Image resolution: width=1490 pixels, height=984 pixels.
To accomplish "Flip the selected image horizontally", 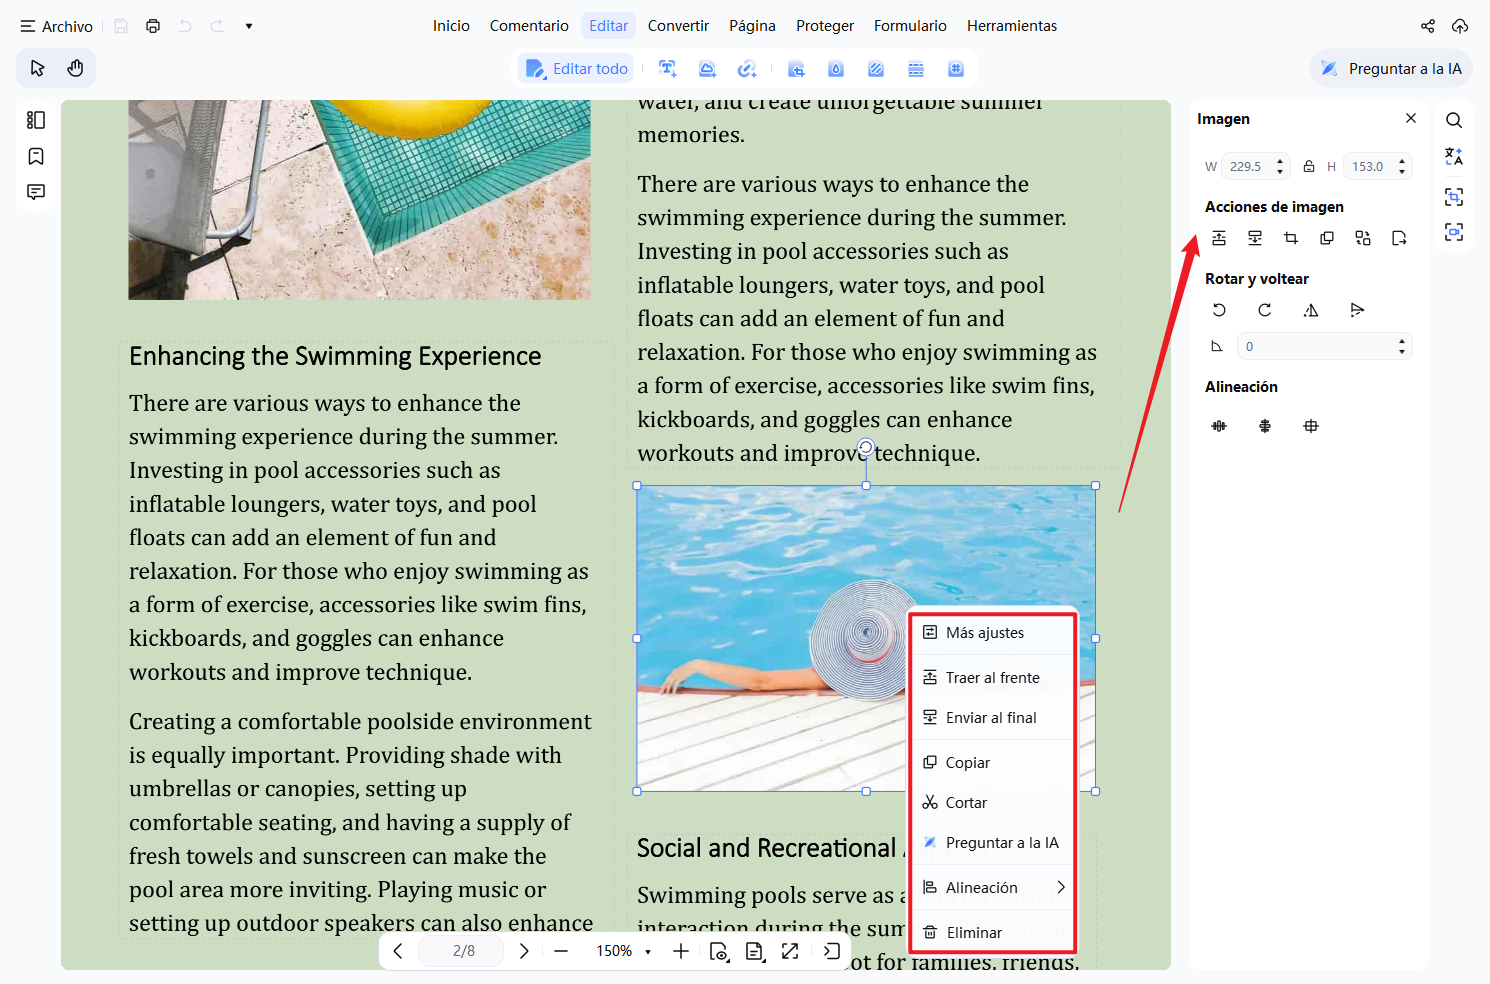I will click(x=1311, y=310).
